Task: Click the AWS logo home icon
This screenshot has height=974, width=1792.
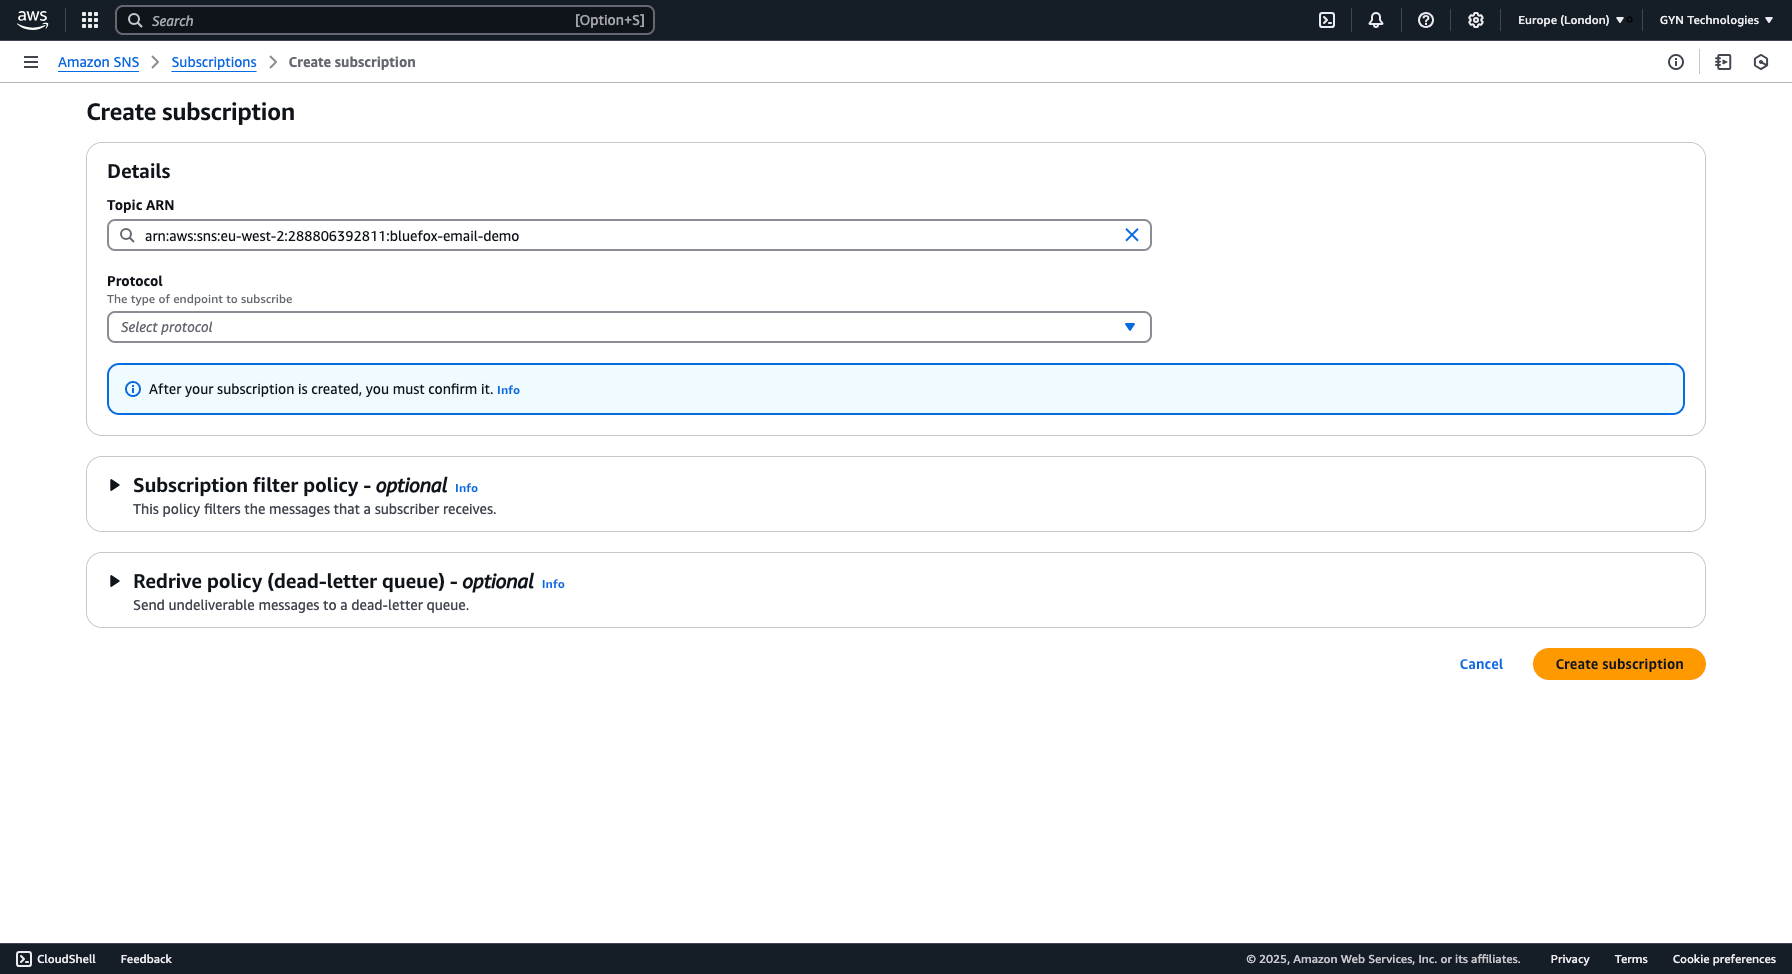Action: (x=33, y=20)
